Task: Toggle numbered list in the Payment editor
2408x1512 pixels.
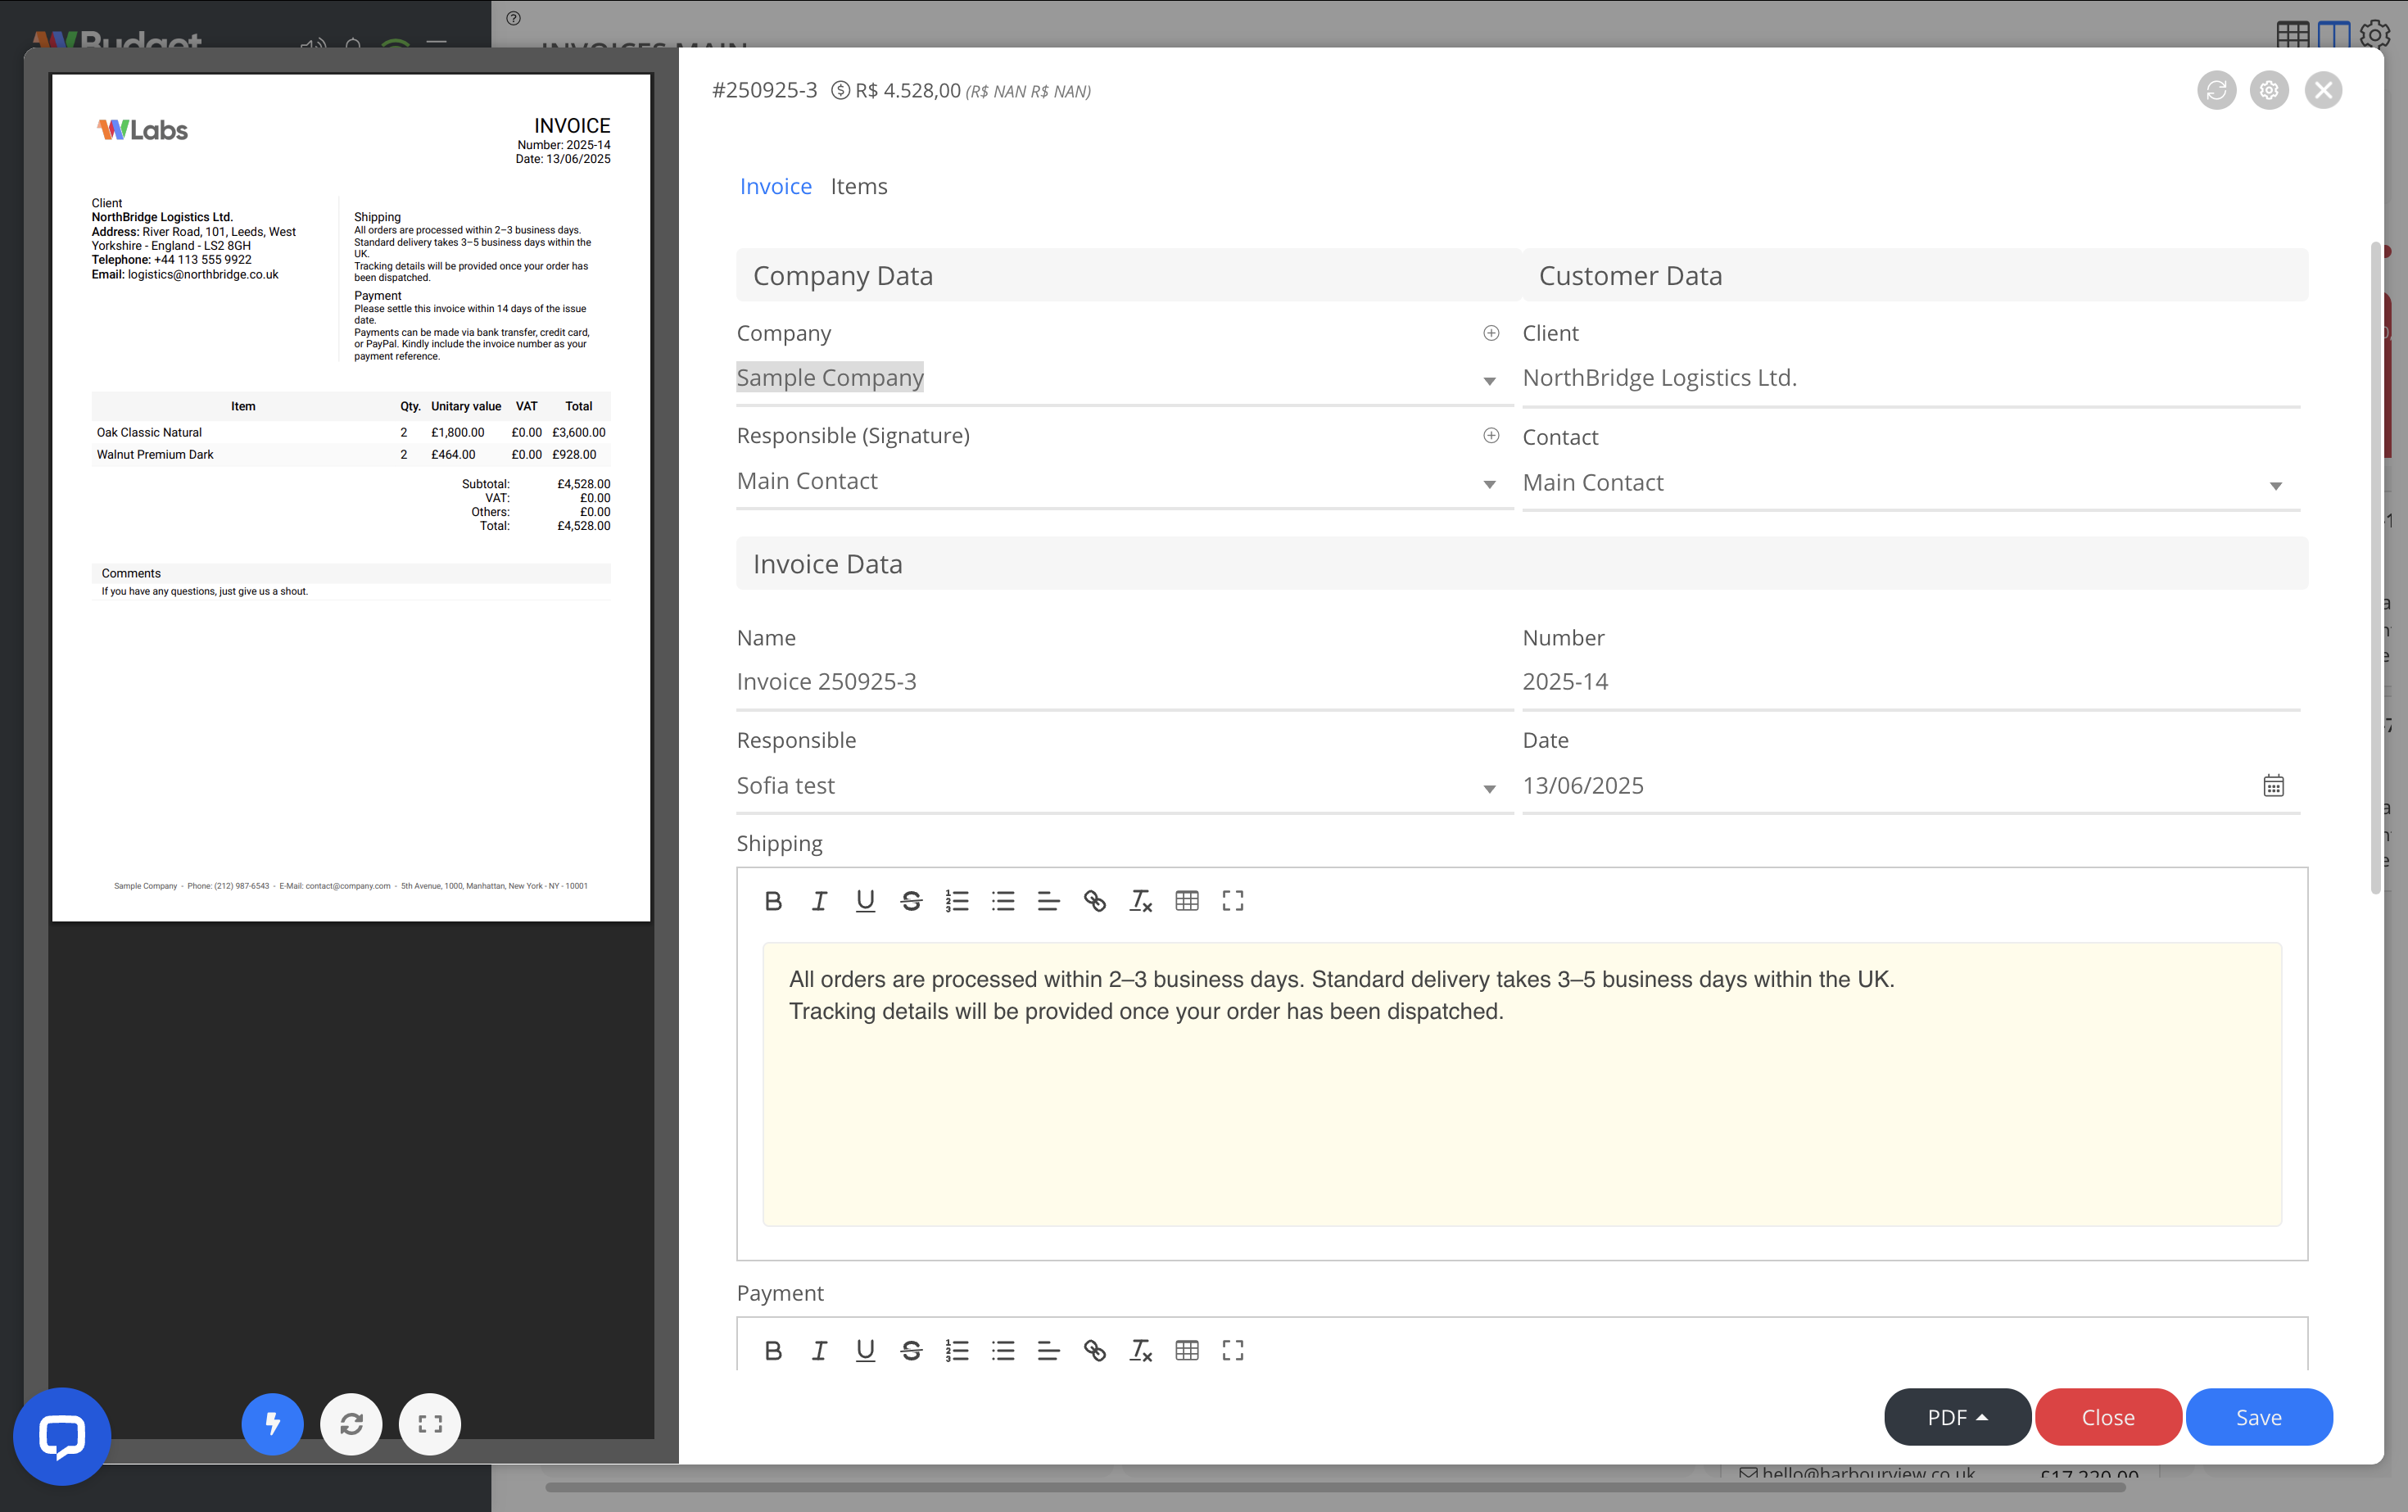Action: [957, 1350]
